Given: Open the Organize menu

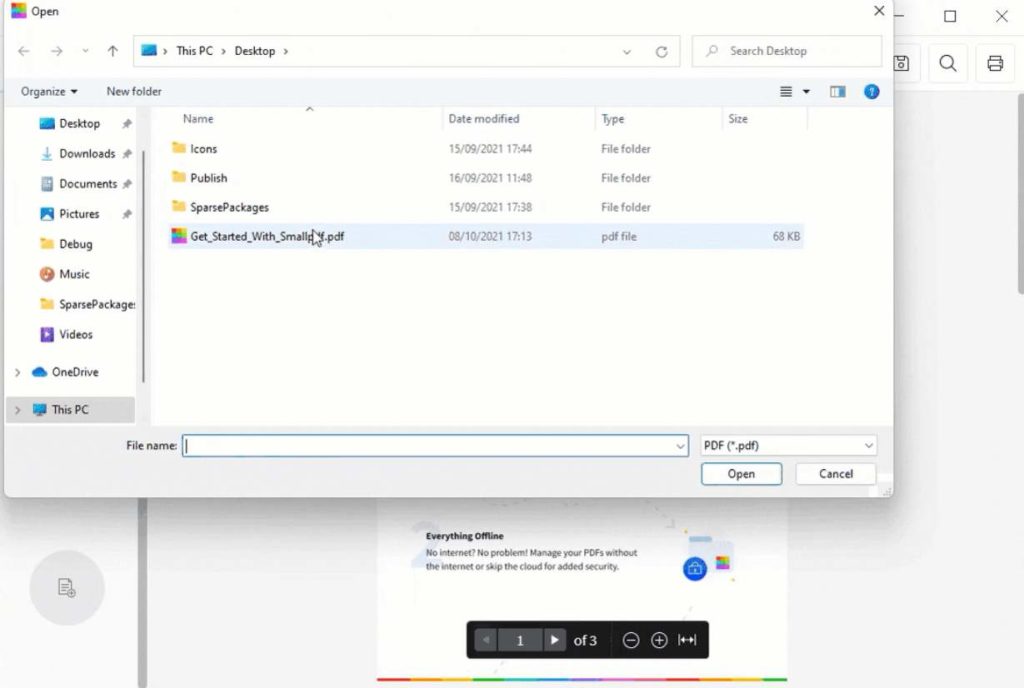Looking at the screenshot, I should coord(49,91).
